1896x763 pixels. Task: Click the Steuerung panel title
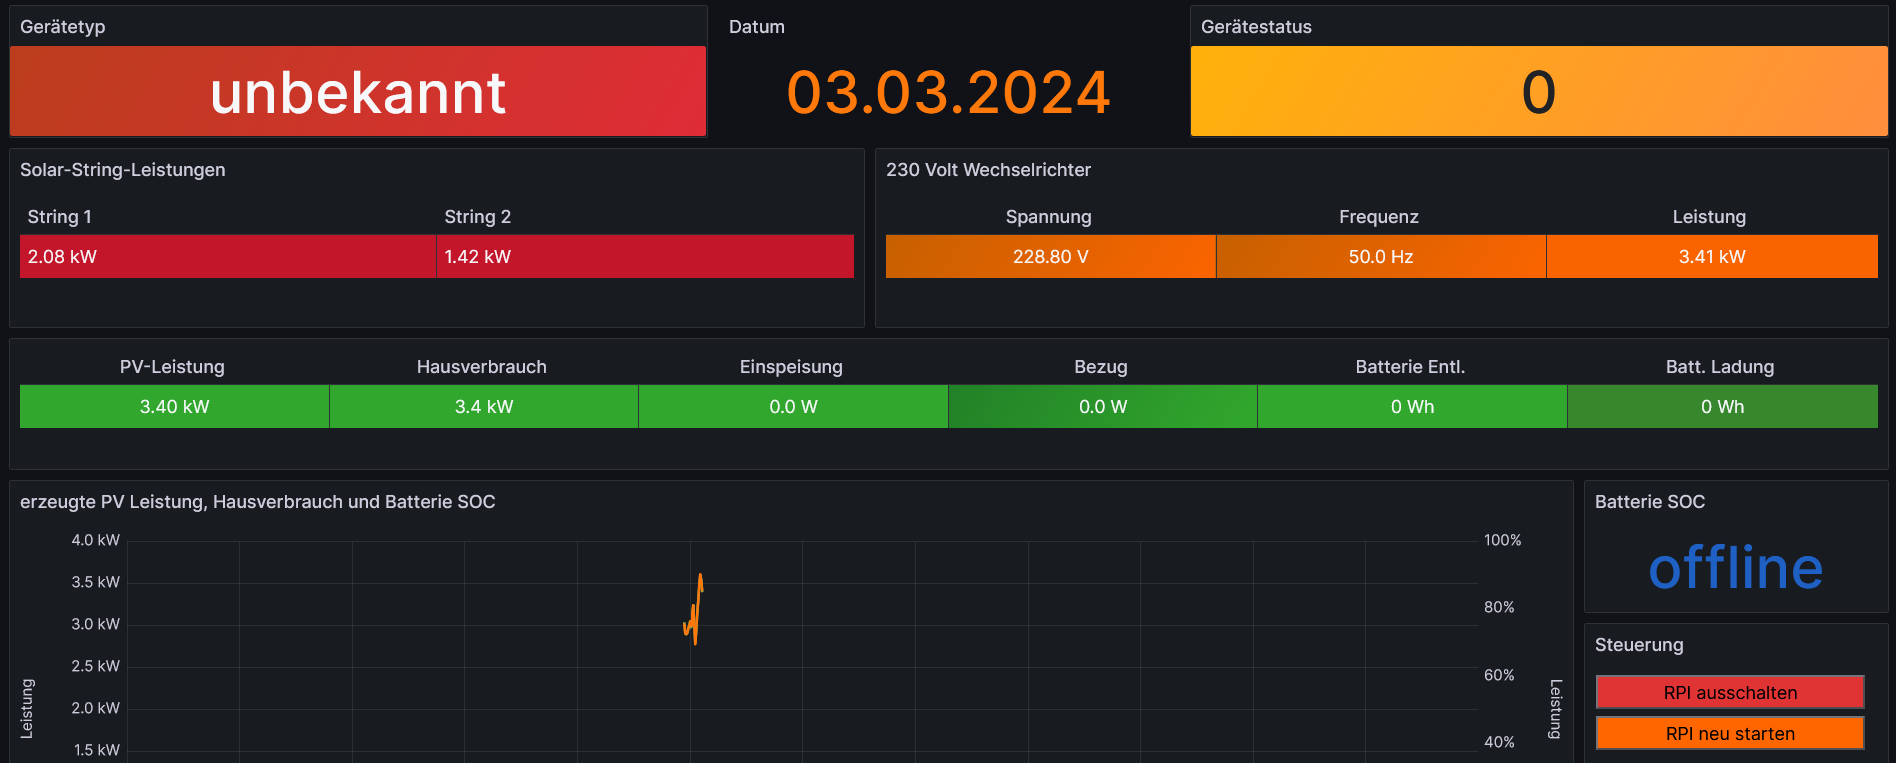(1638, 645)
